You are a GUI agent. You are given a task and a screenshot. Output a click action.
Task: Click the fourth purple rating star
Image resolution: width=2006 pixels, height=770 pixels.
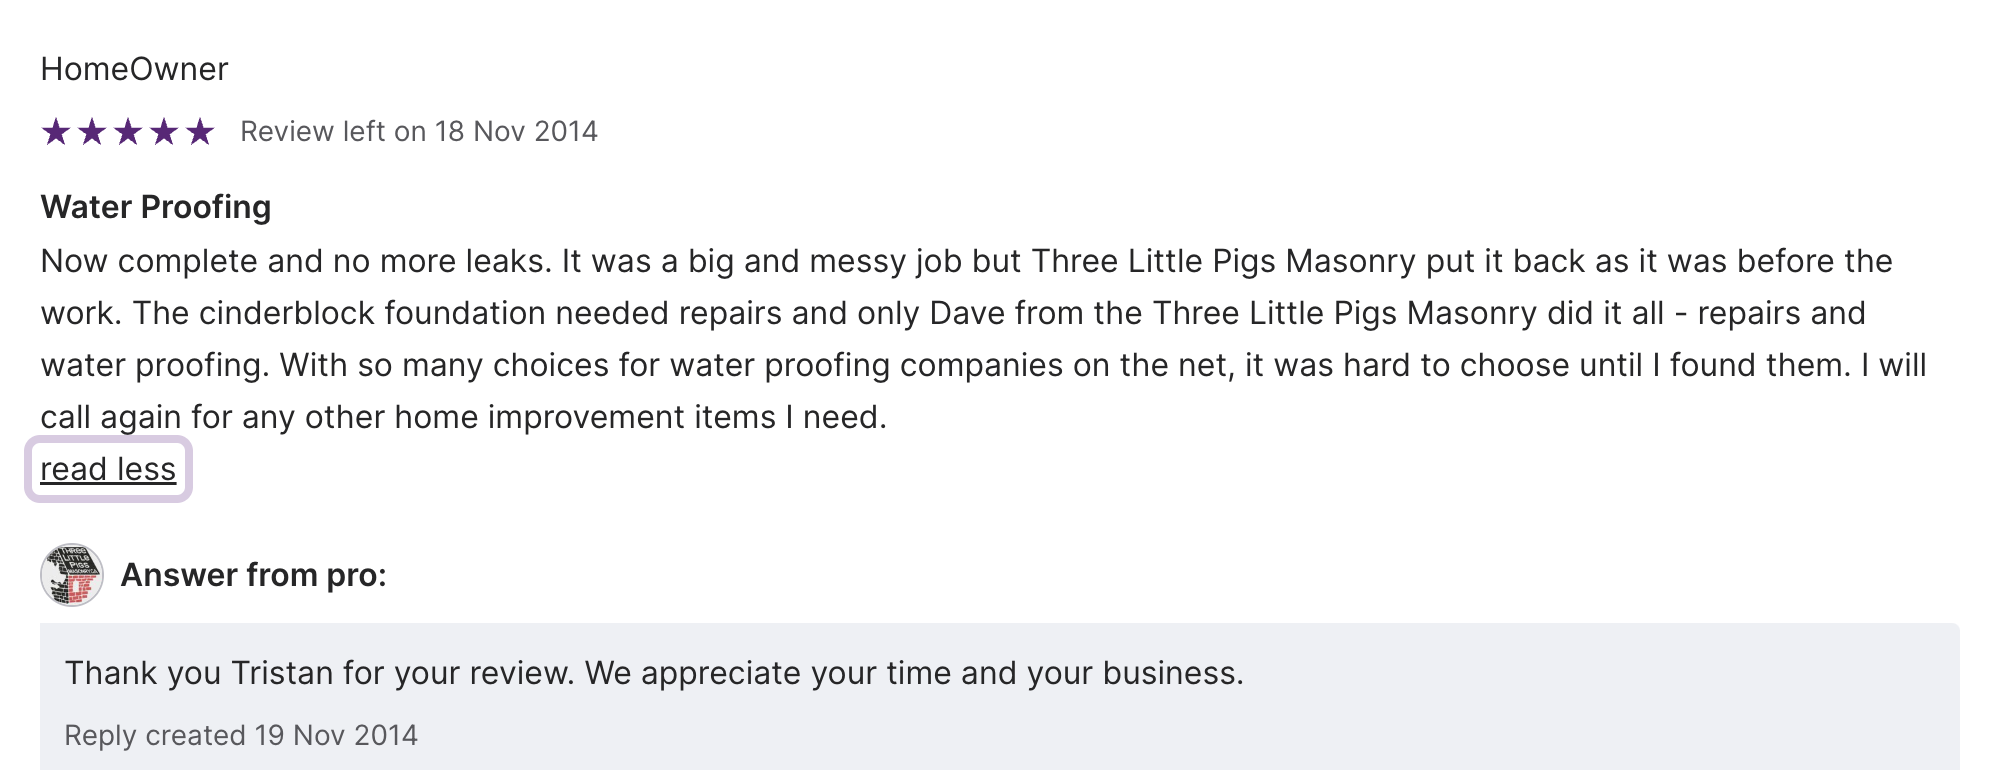pos(164,131)
